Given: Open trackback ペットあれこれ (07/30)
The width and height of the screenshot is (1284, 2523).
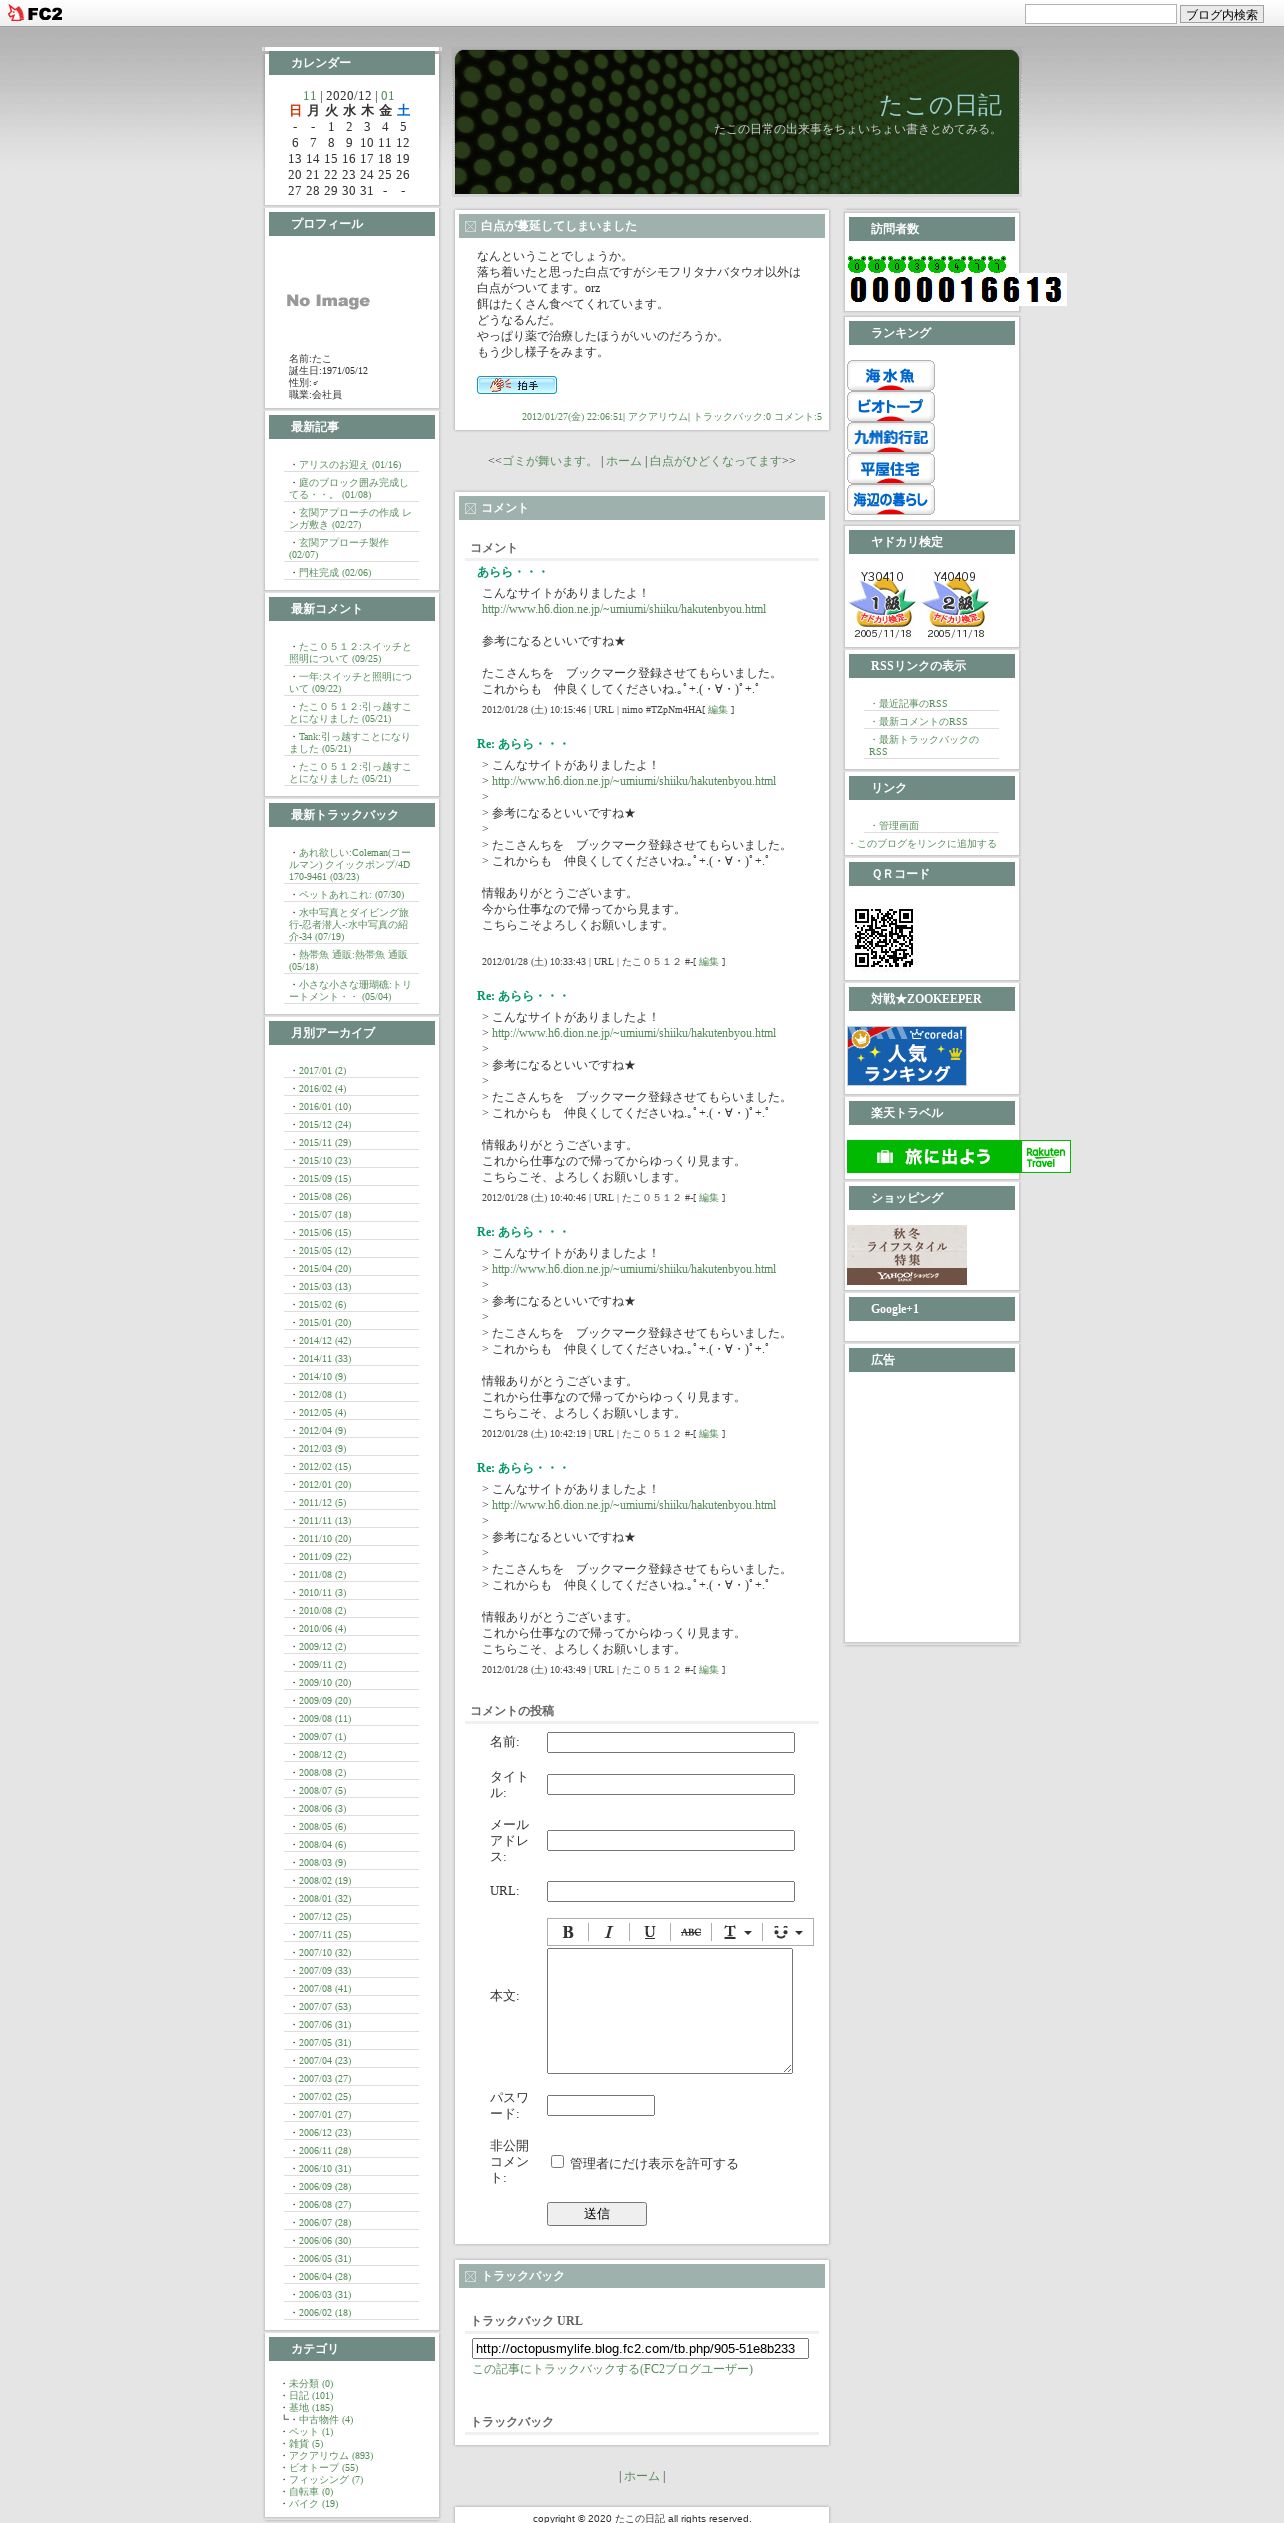Looking at the screenshot, I should click(351, 895).
